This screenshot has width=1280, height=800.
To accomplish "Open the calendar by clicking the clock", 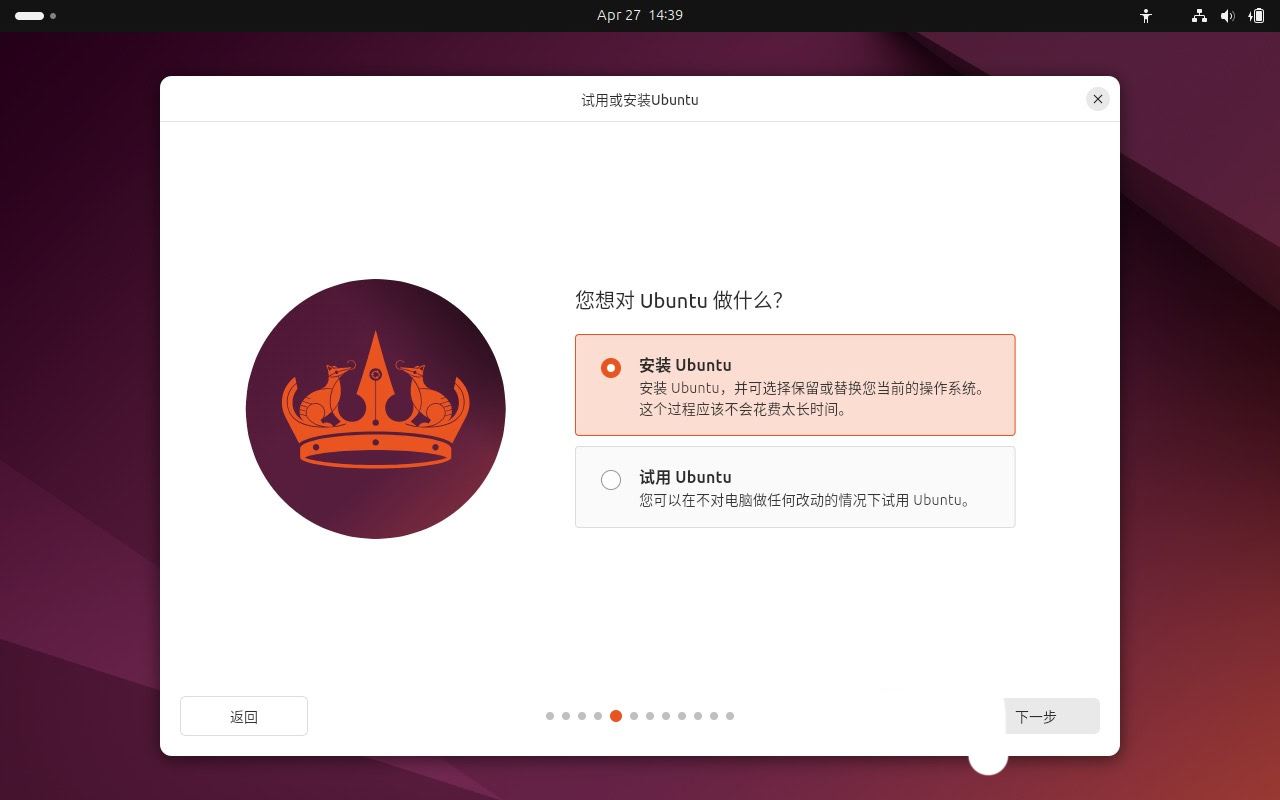I will 640,15.
